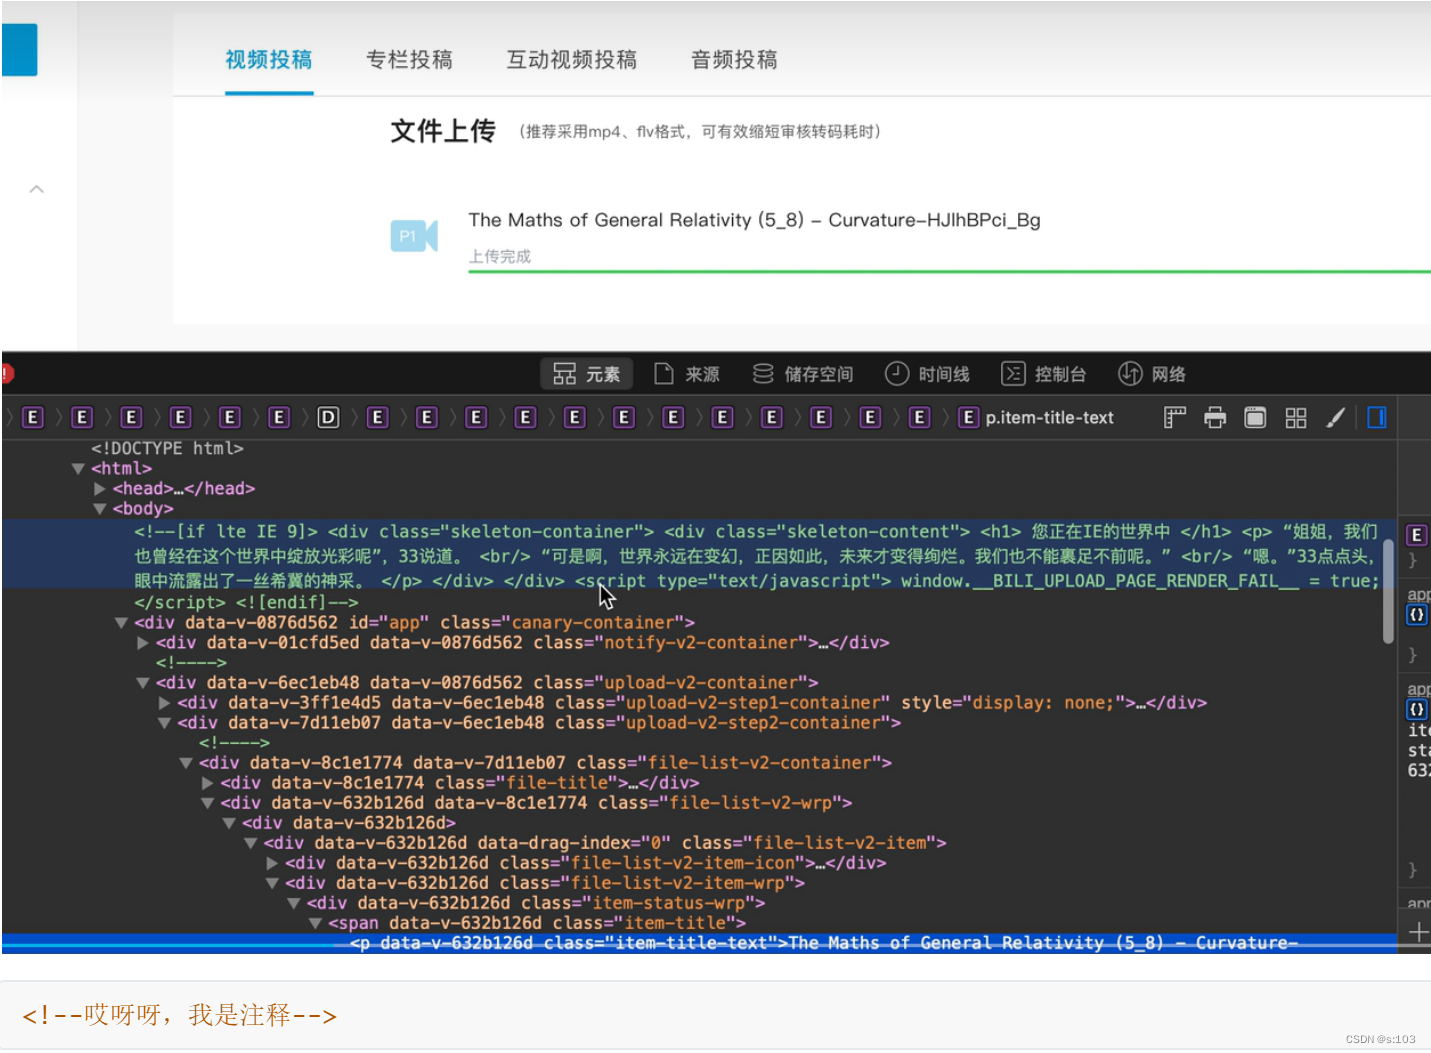Collapse the file-list-v2-container div
The height and width of the screenshot is (1053, 1431).
point(186,763)
